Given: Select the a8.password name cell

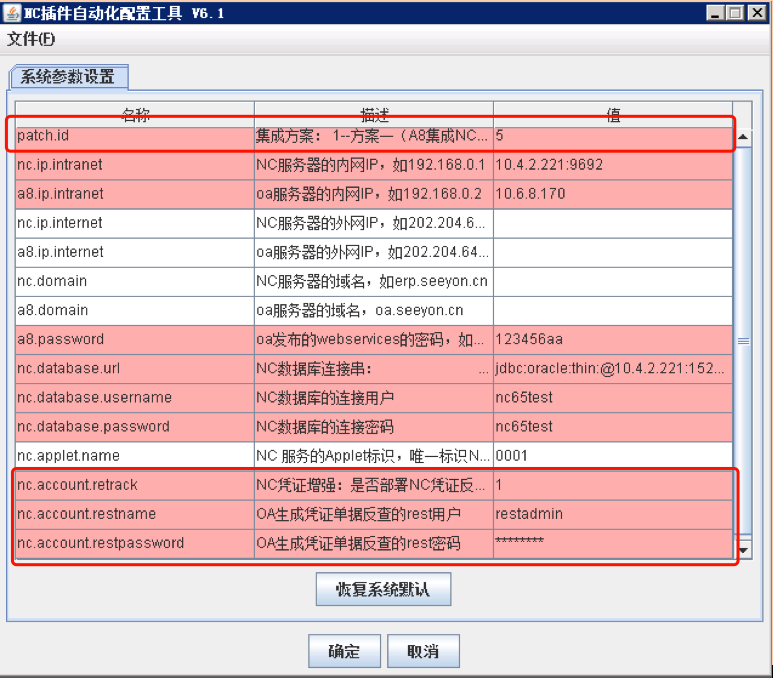Looking at the screenshot, I should 135,340.
